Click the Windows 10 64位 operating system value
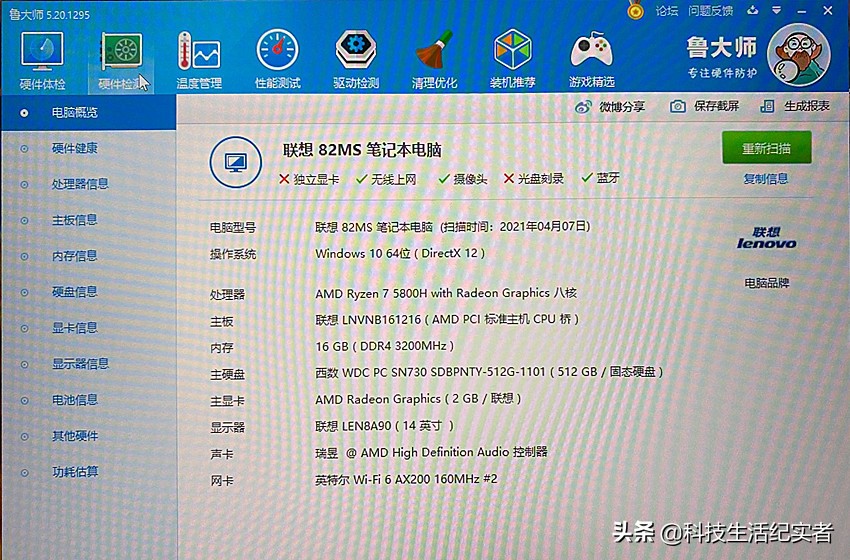 [400, 254]
